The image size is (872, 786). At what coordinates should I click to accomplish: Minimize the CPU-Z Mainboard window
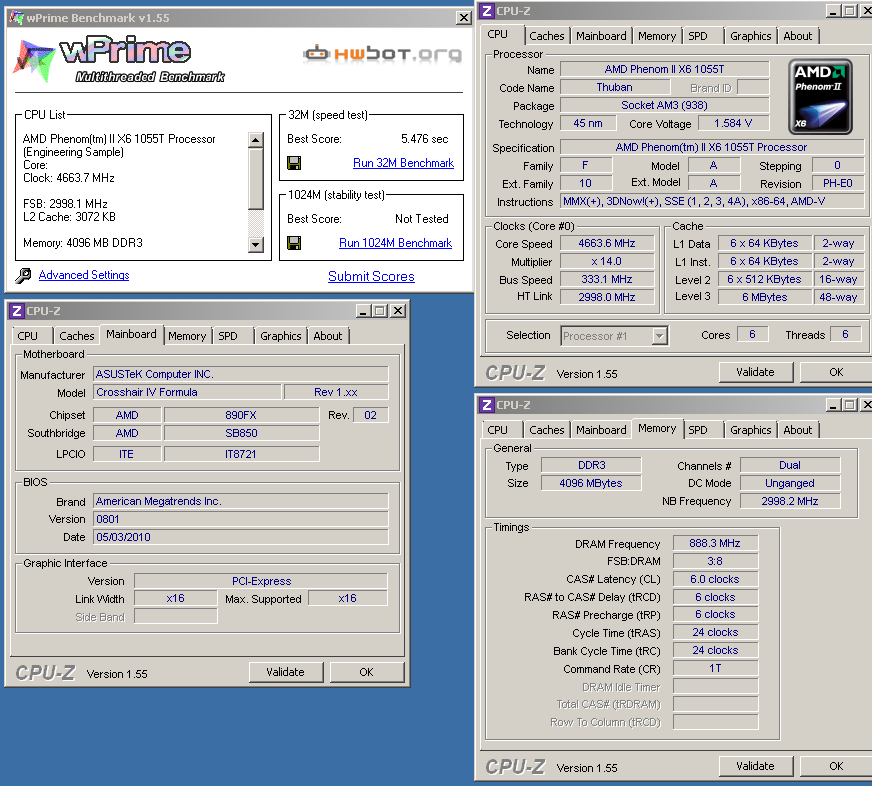[363, 311]
